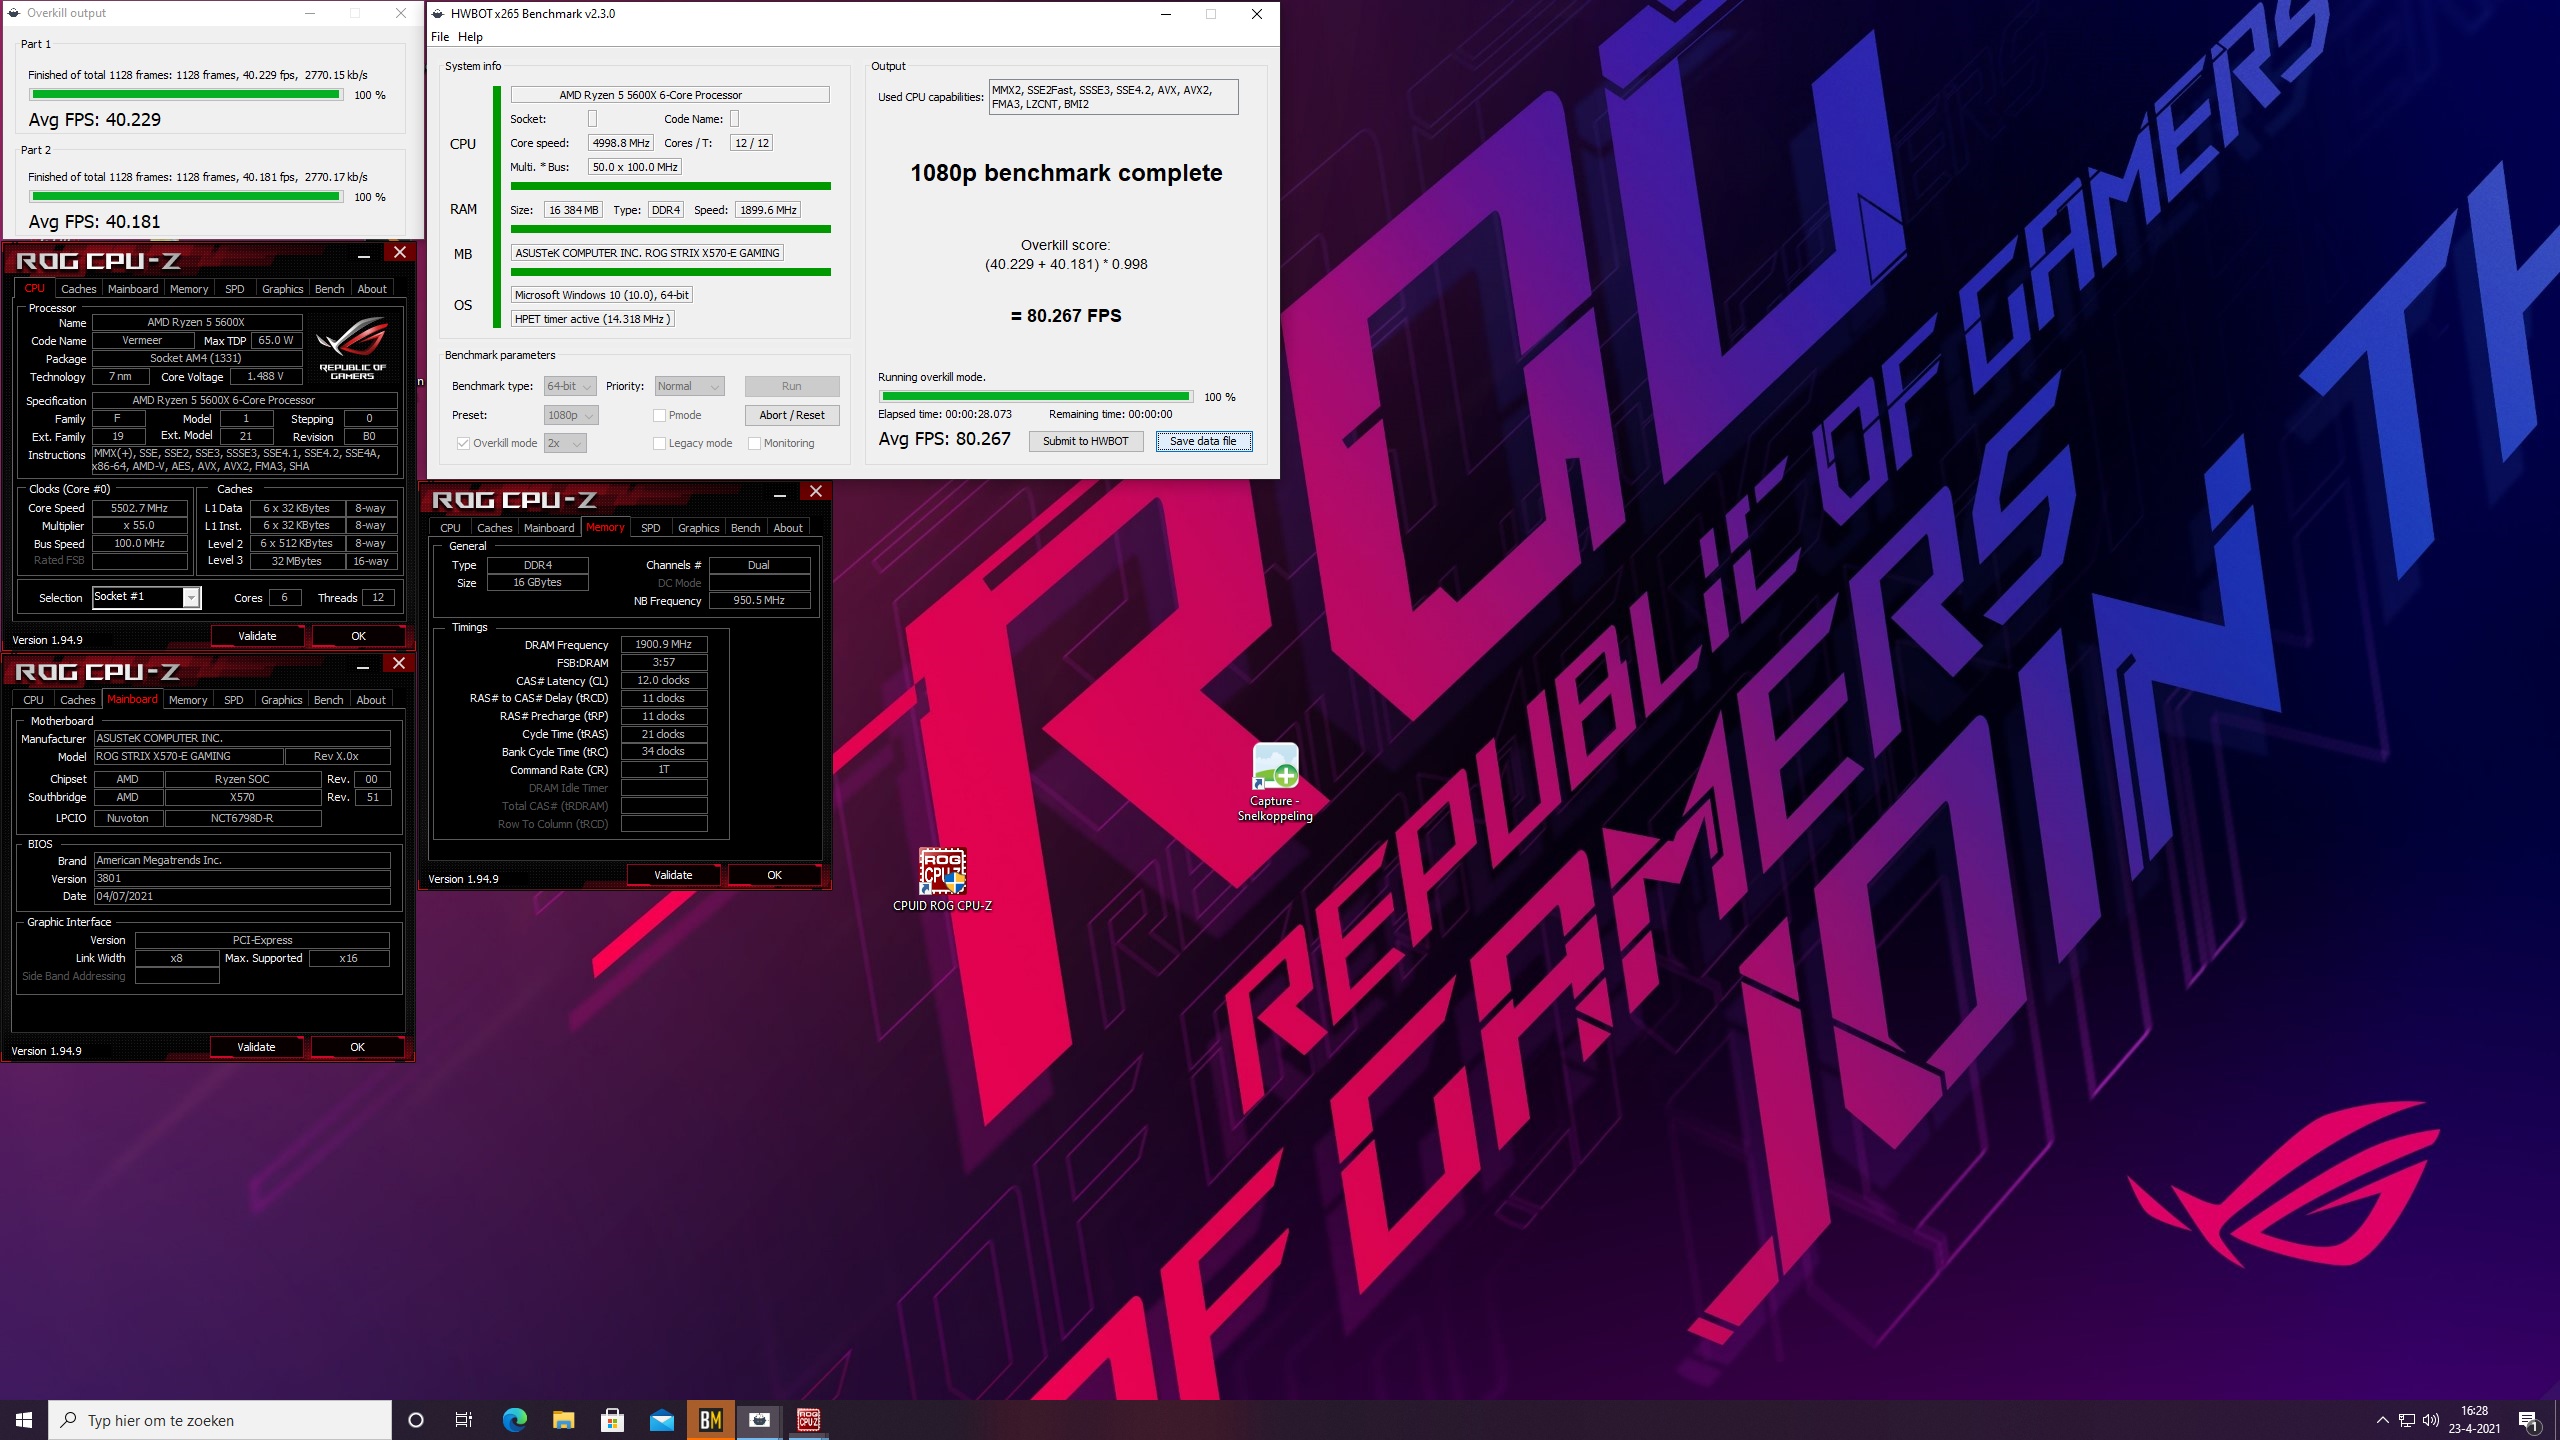The image size is (2560, 1440).
Task: Enable the Monitoring checkbox
Action: (755, 443)
